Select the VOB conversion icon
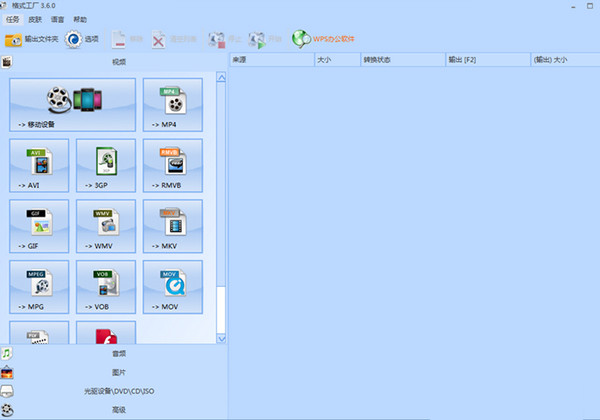Screen dimensions: 600x420 click(106, 287)
